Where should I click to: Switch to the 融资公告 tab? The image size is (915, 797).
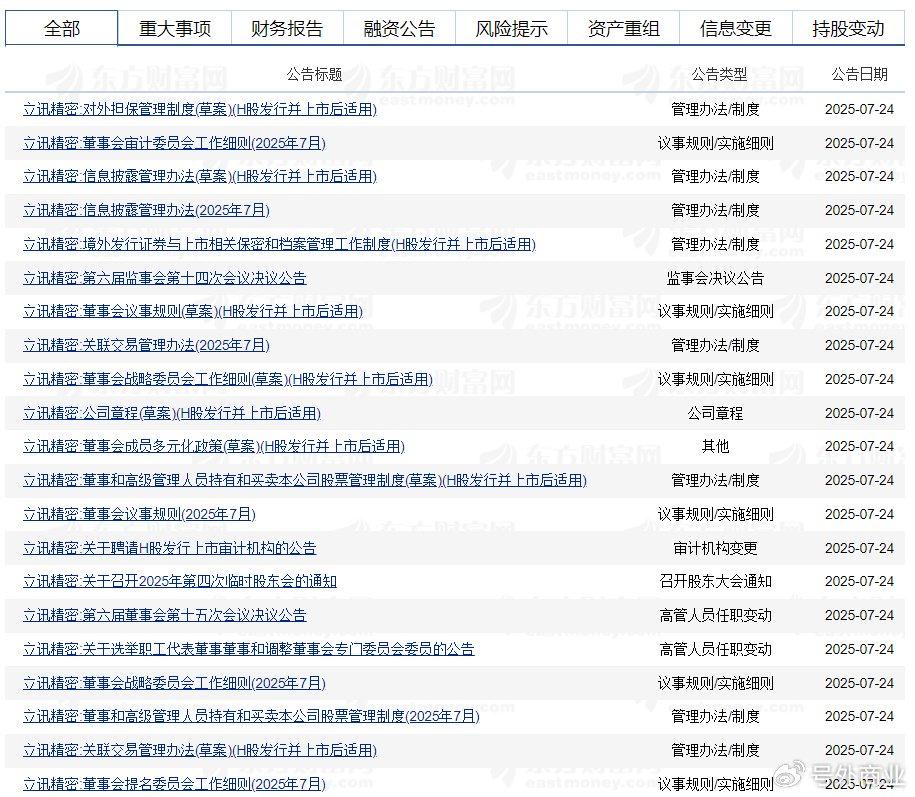pyautogui.click(x=399, y=28)
